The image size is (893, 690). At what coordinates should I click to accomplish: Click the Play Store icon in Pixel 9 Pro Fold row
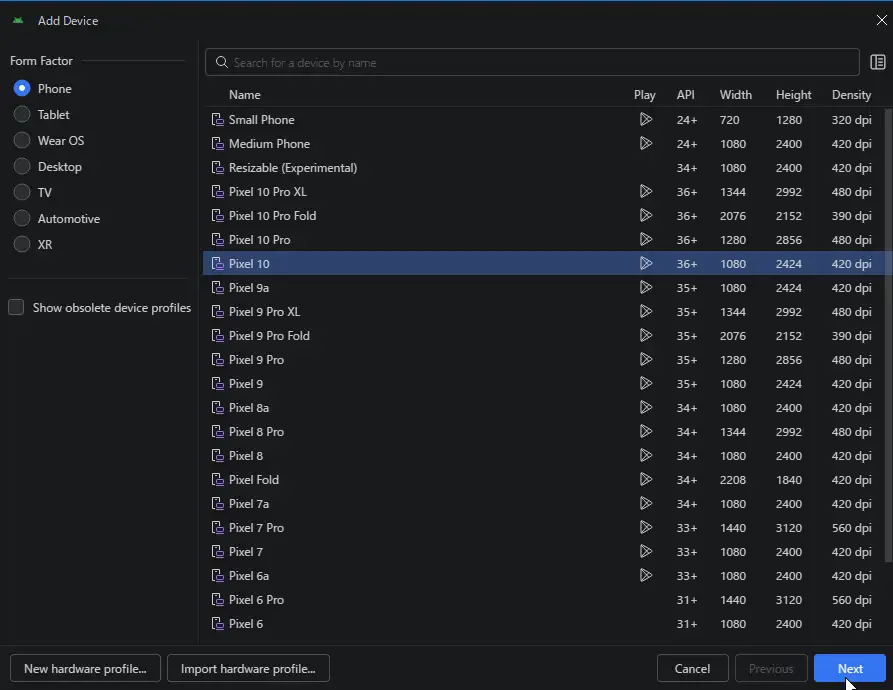pyautogui.click(x=645, y=335)
